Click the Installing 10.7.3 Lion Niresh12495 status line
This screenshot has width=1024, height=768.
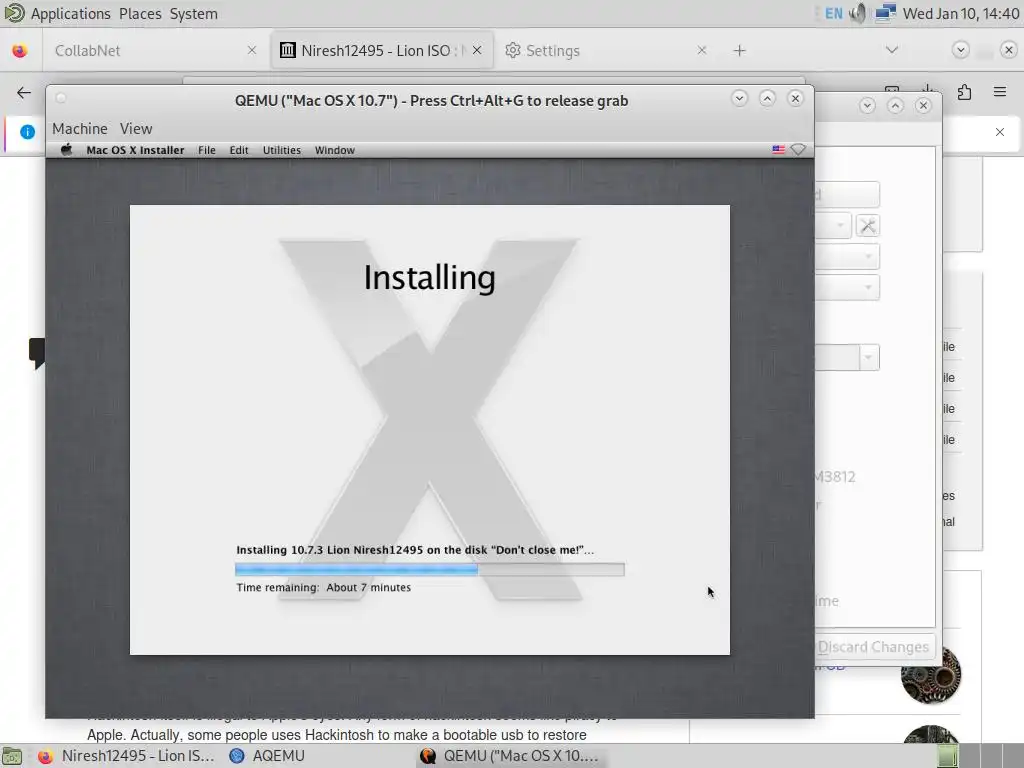pos(415,550)
